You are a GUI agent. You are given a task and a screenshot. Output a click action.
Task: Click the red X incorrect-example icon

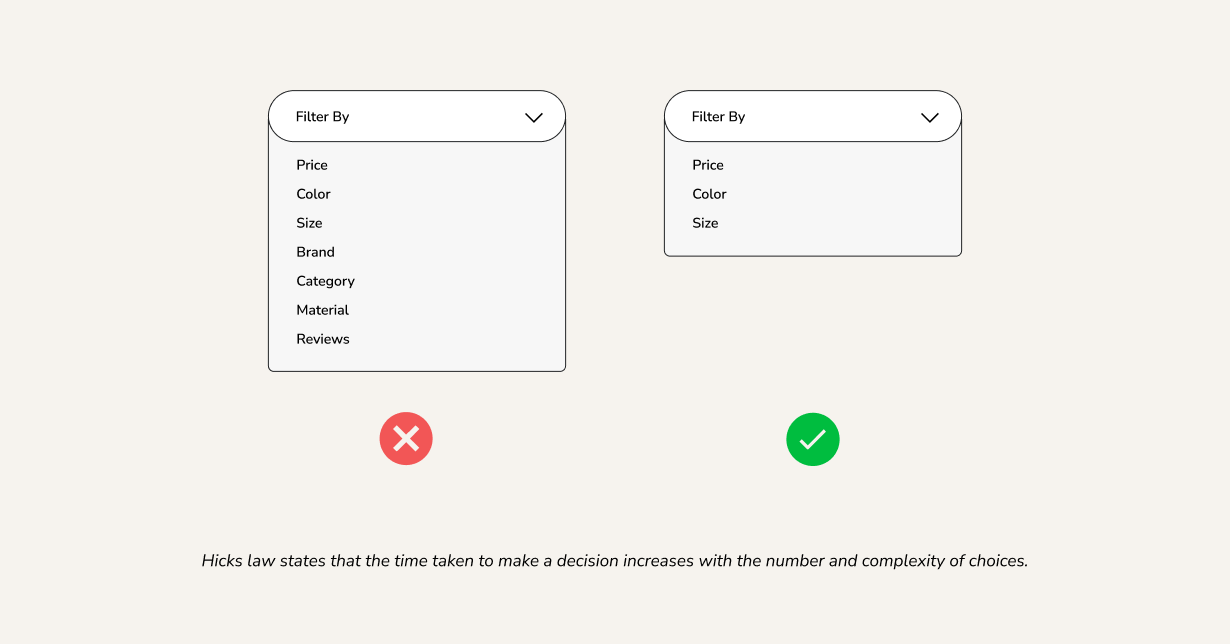406,439
